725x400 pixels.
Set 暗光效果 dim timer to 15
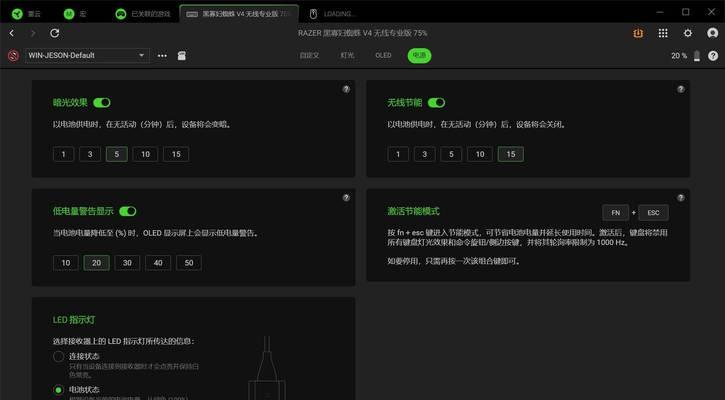point(176,154)
